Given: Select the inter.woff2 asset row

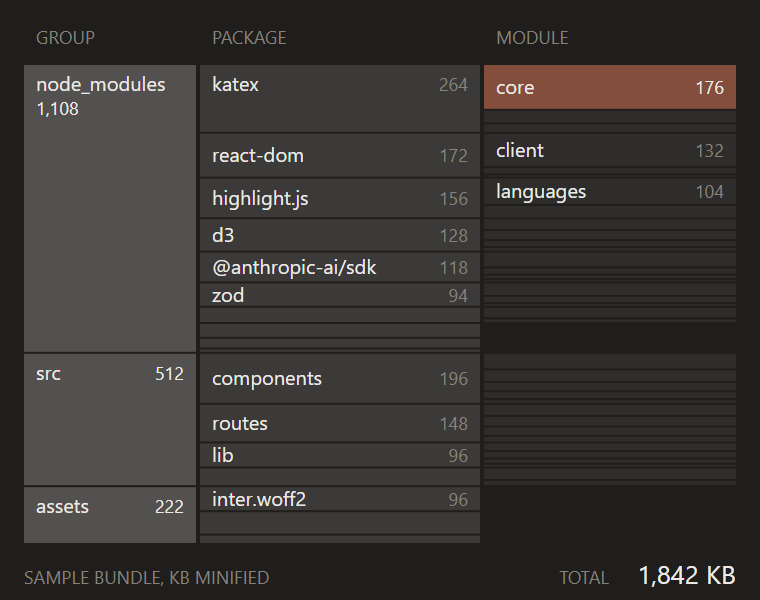Looking at the screenshot, I should pos(340,499).
